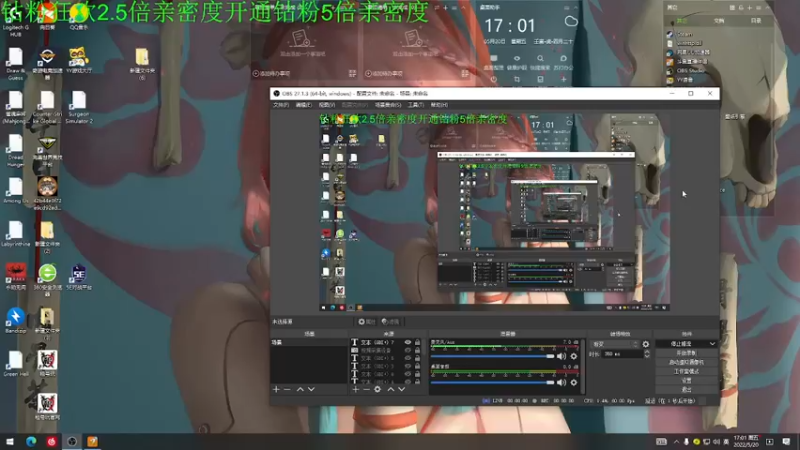Screen dimensions: 800x450
Task: Click 开始录制 button
Action: point(686,353)
